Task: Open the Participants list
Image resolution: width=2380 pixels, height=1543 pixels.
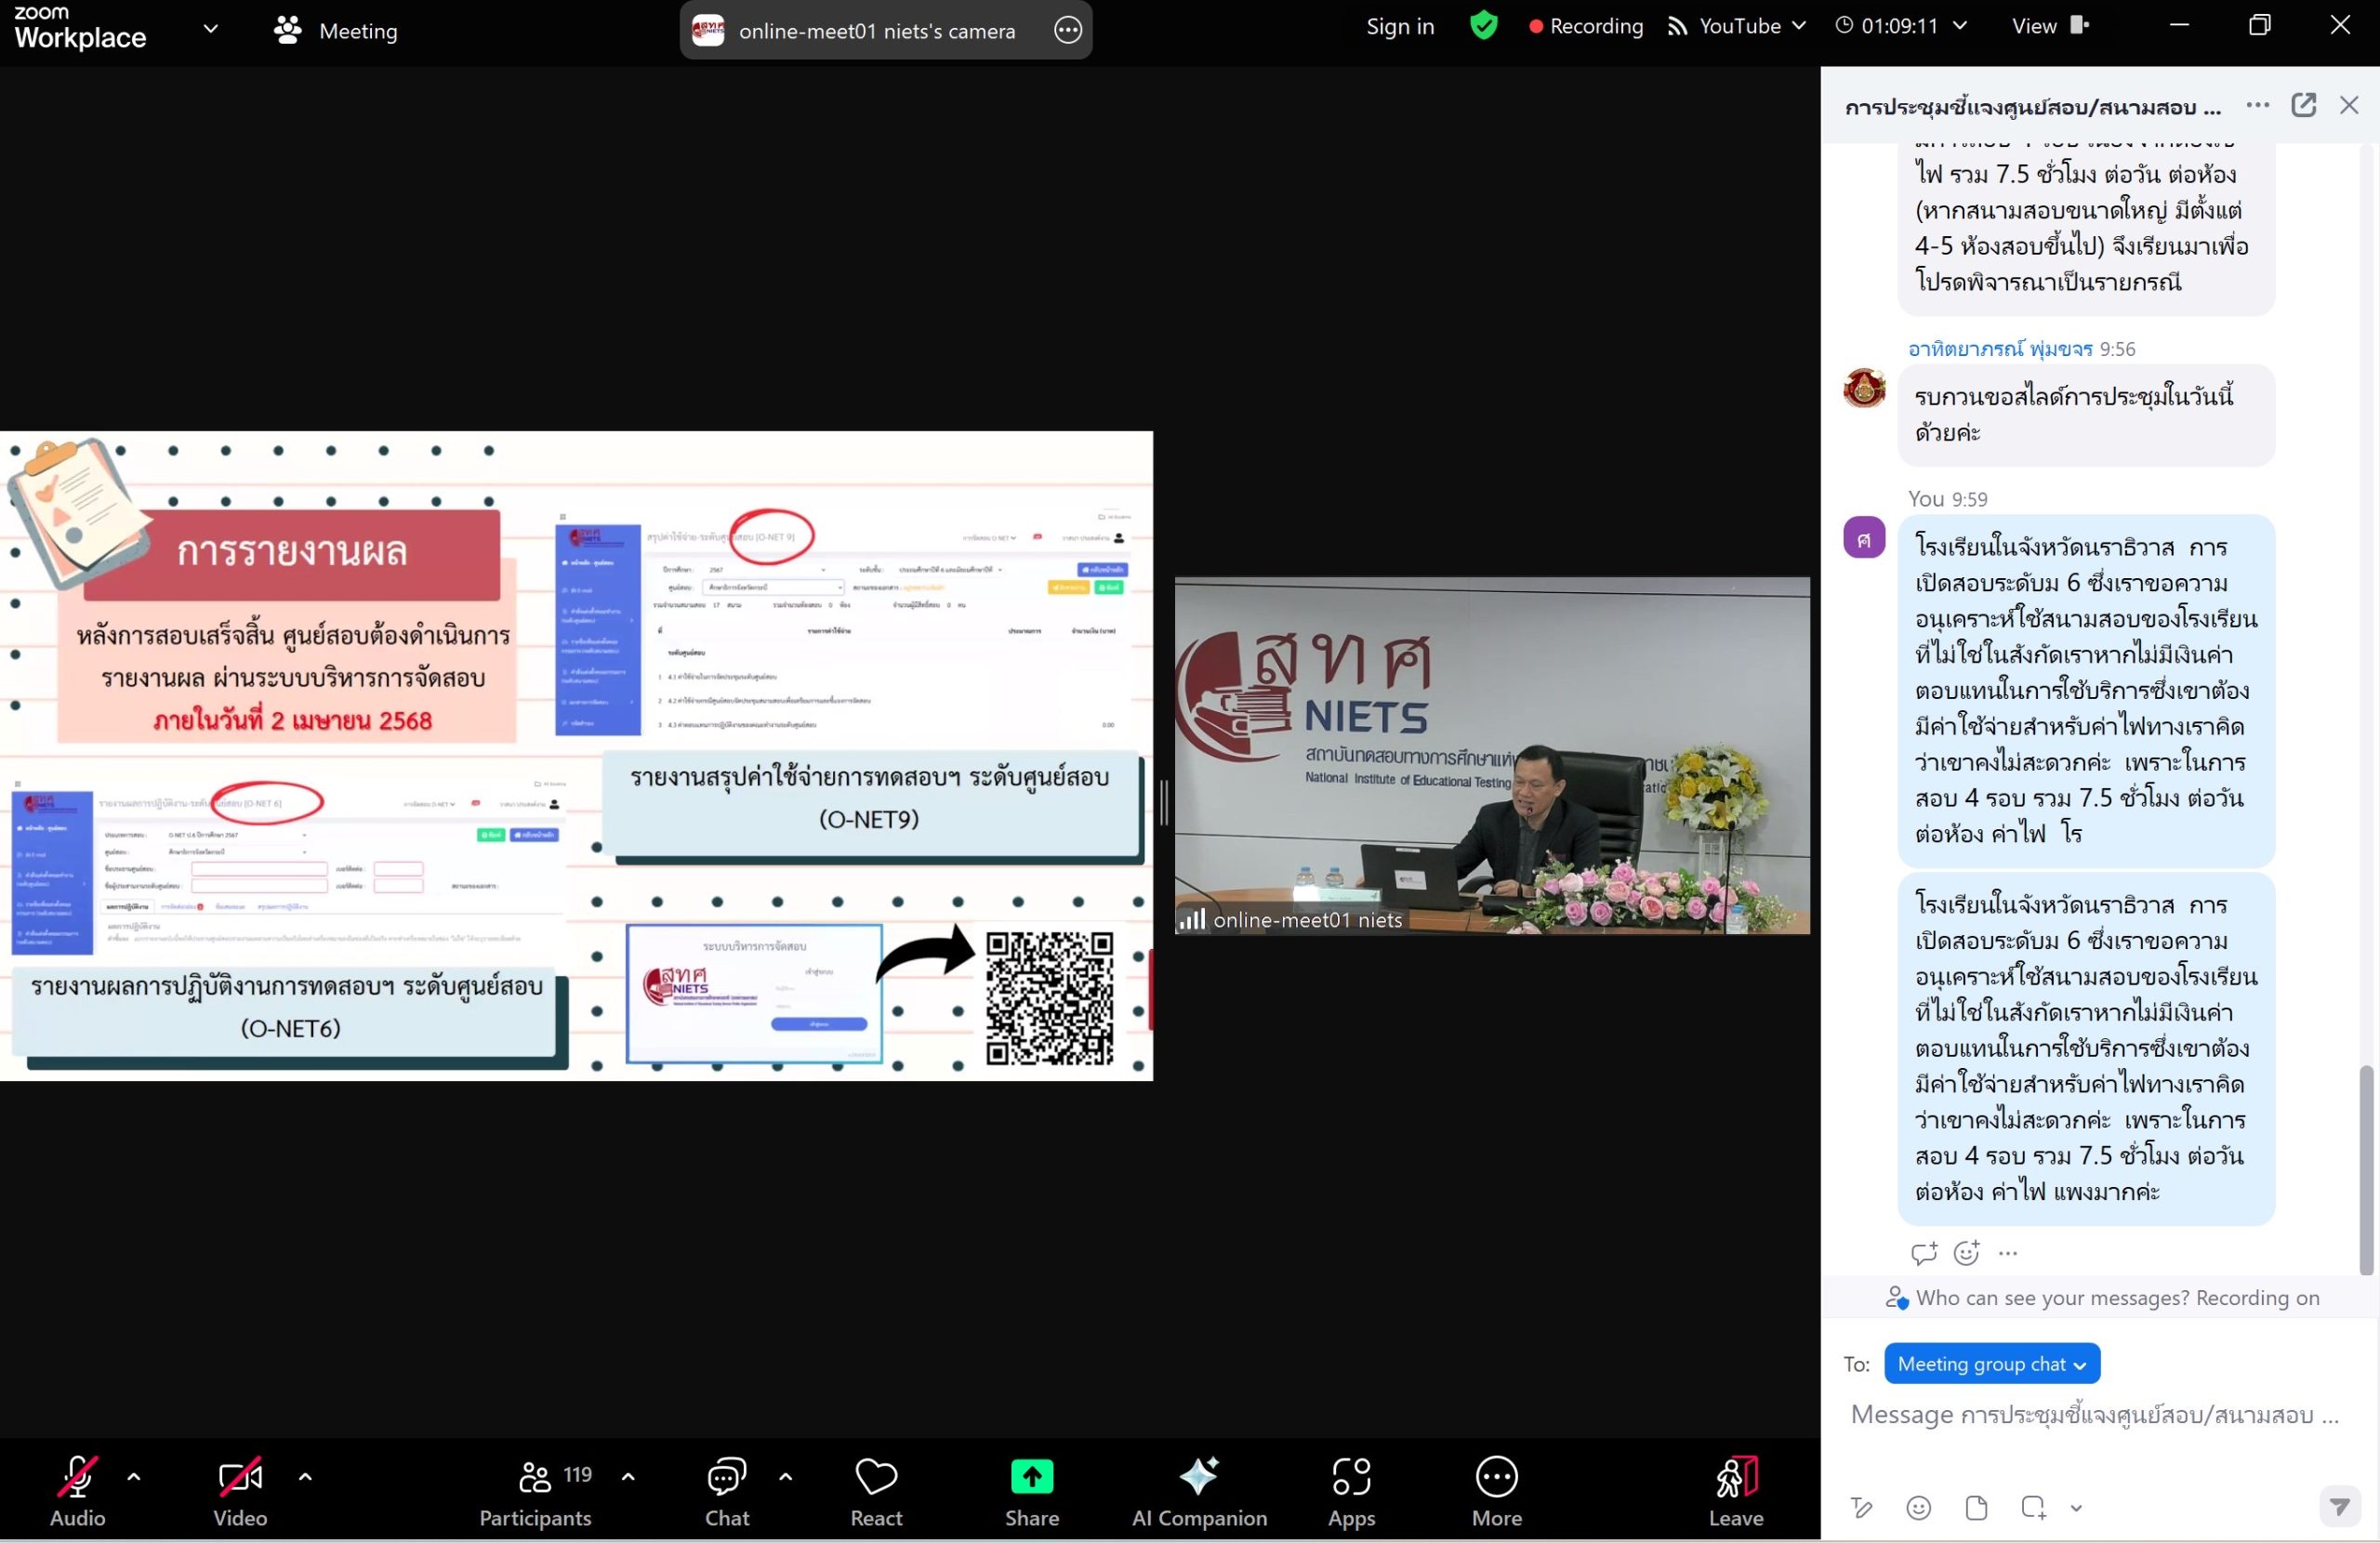Action: click(x=535, y=1491)
